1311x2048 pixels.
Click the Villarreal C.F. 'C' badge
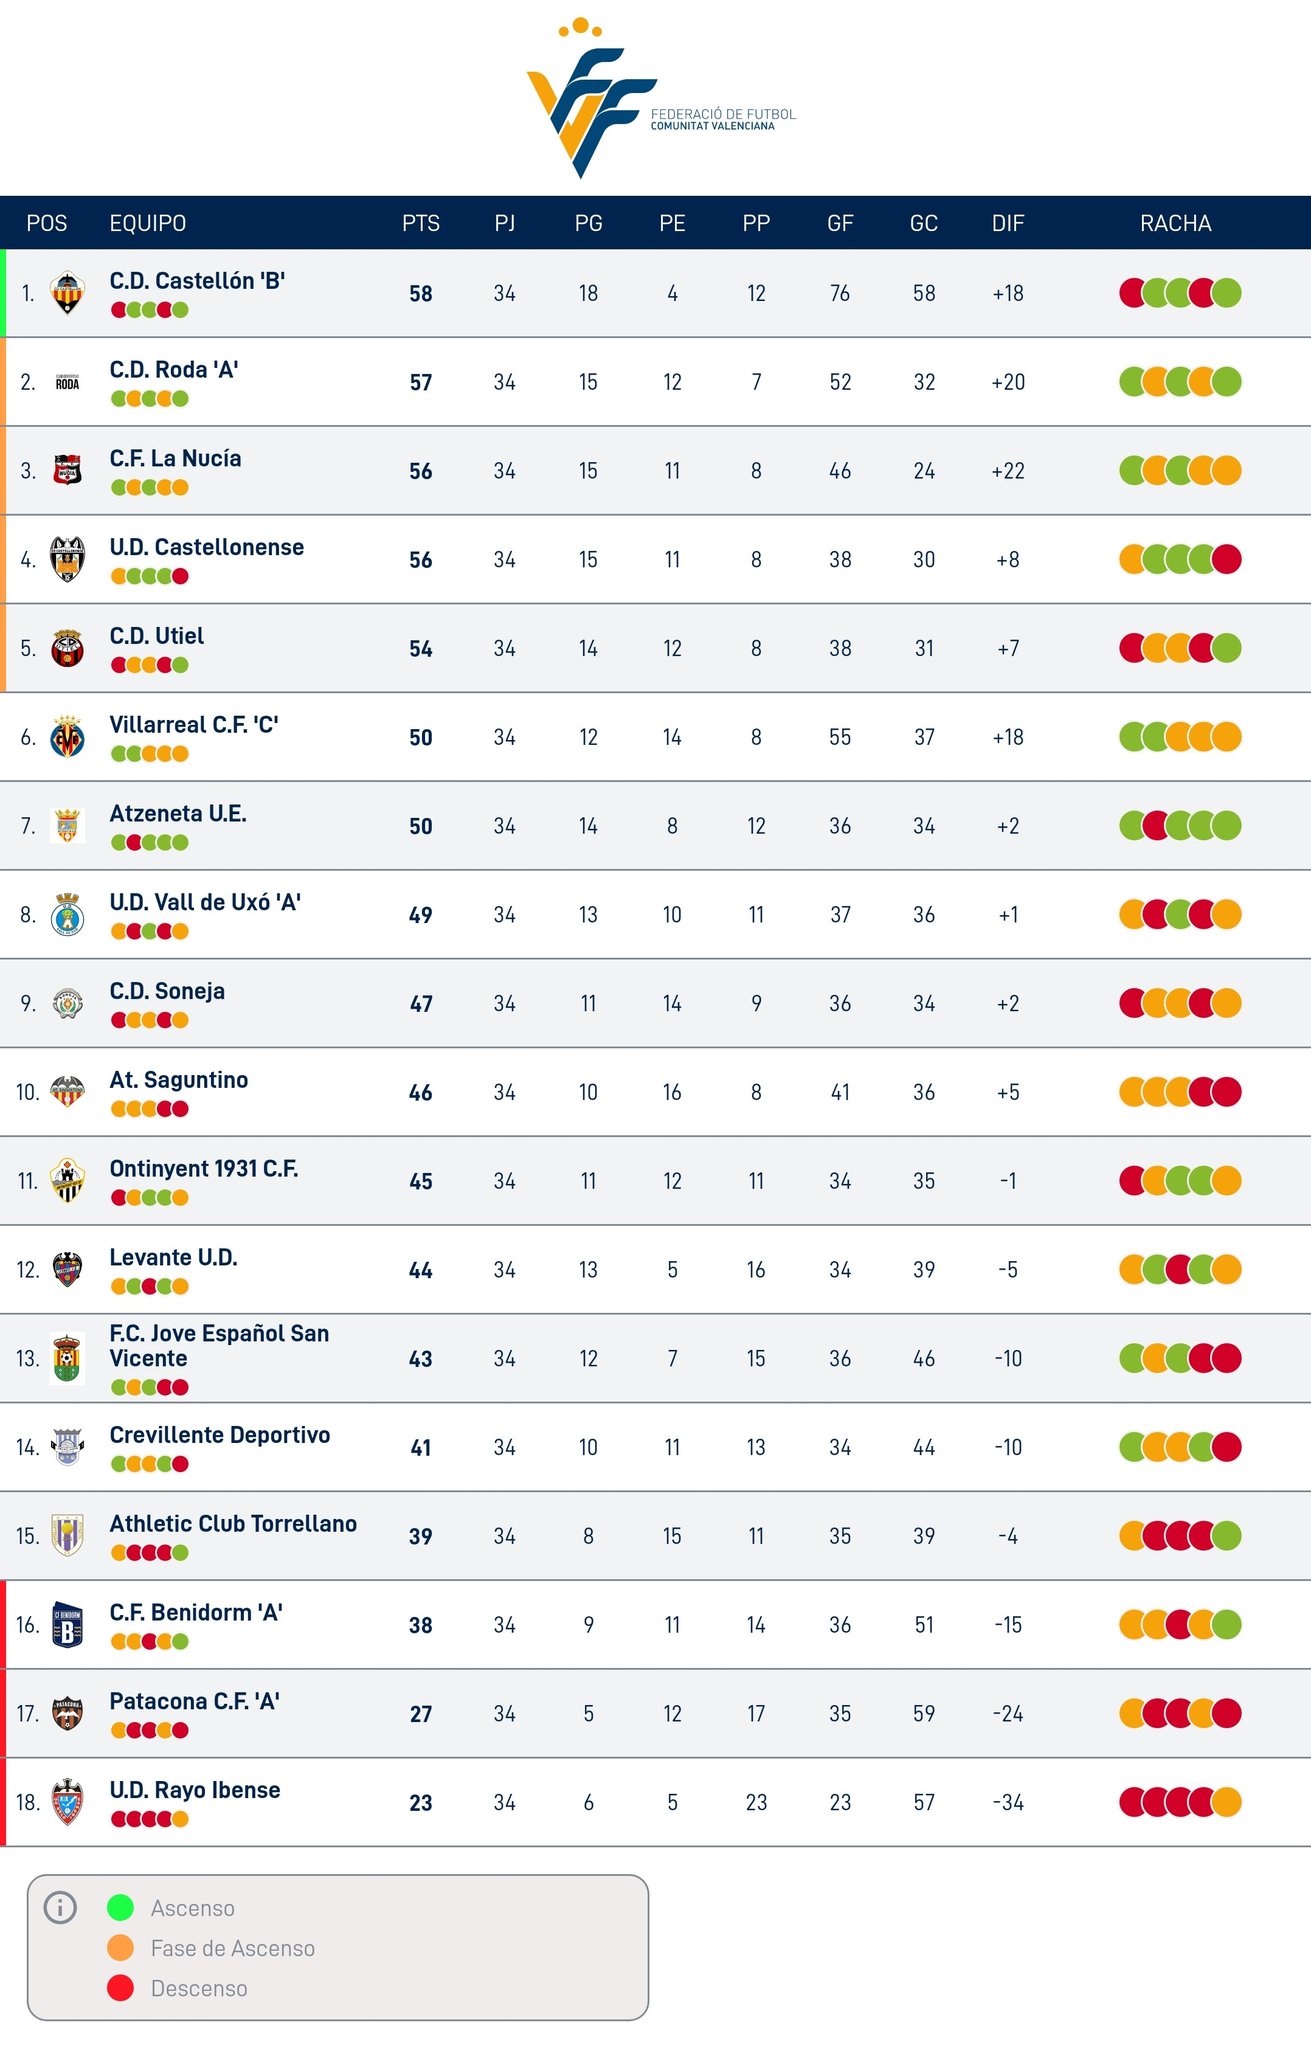coord(67,737)
